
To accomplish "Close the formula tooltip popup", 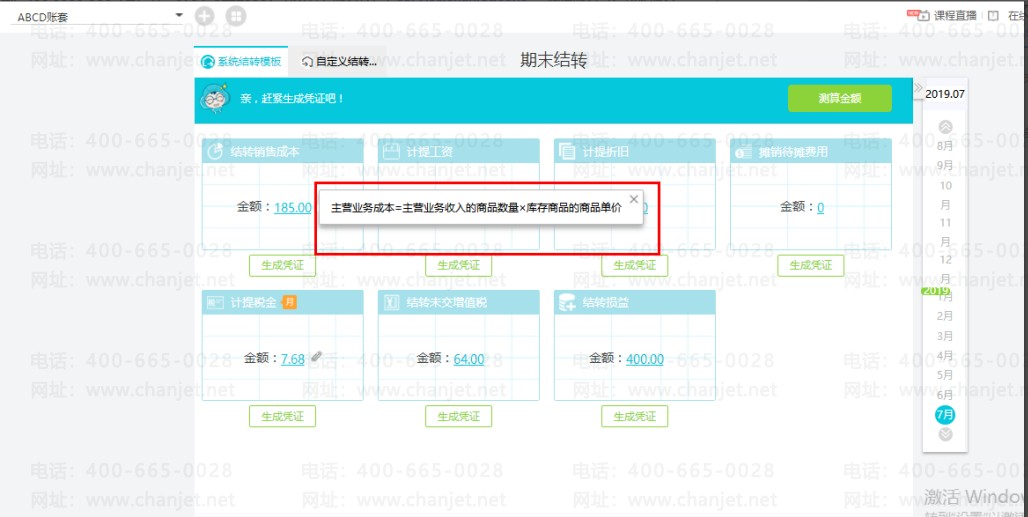I will [x=633, y=199].
